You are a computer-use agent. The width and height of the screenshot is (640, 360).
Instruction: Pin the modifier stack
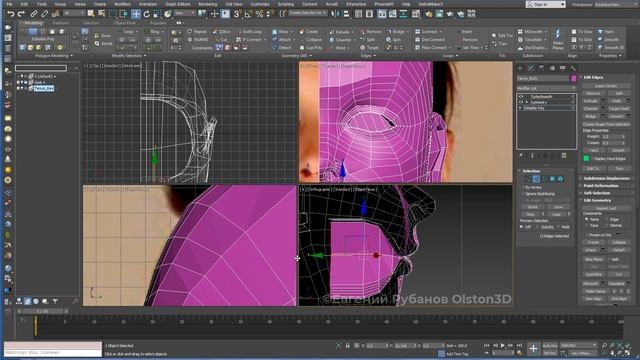[521, 156]
